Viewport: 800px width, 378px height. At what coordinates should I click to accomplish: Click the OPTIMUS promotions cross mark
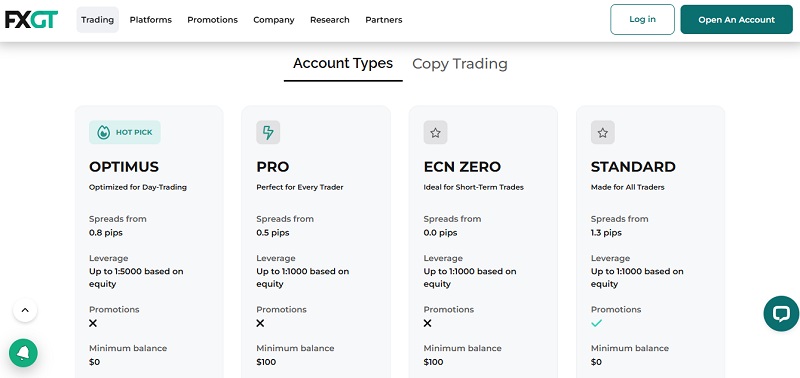(93, 323)
